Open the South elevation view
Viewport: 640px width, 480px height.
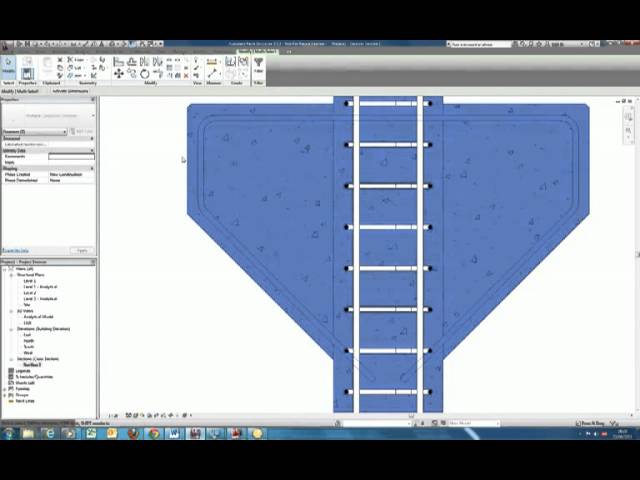tap(29, 347)
